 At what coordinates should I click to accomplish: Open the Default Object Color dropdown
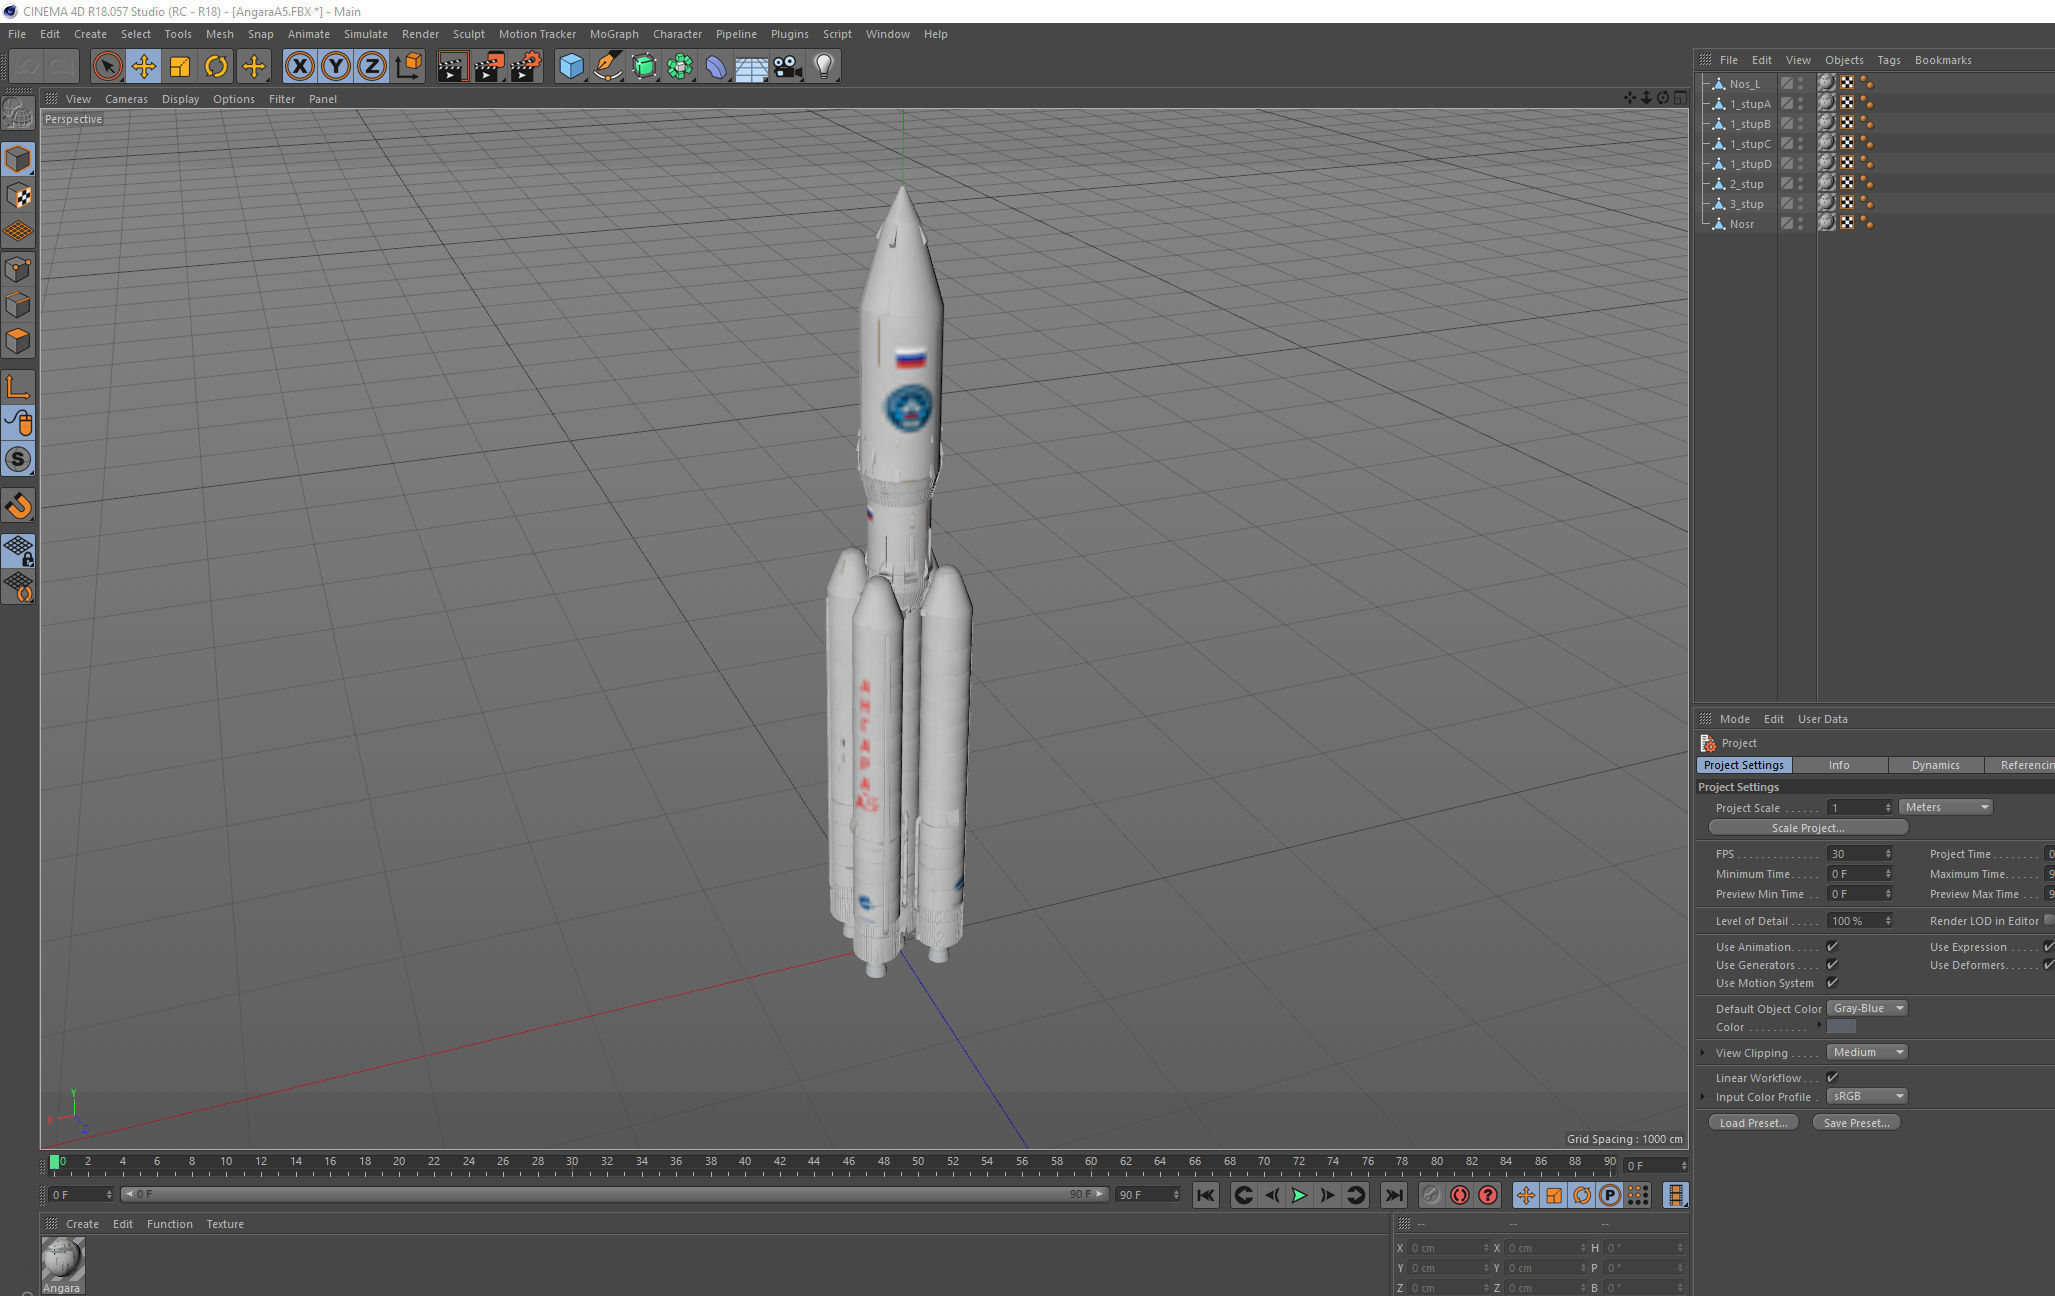[1867, 1008]
